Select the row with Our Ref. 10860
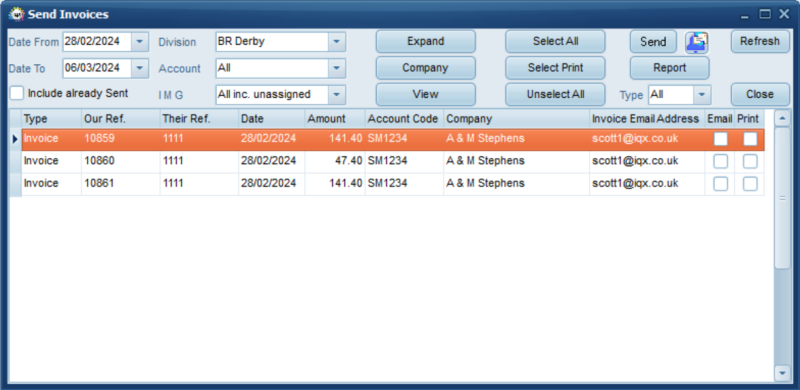The height and width of the screenshot is (390, 800). point(393,161)
